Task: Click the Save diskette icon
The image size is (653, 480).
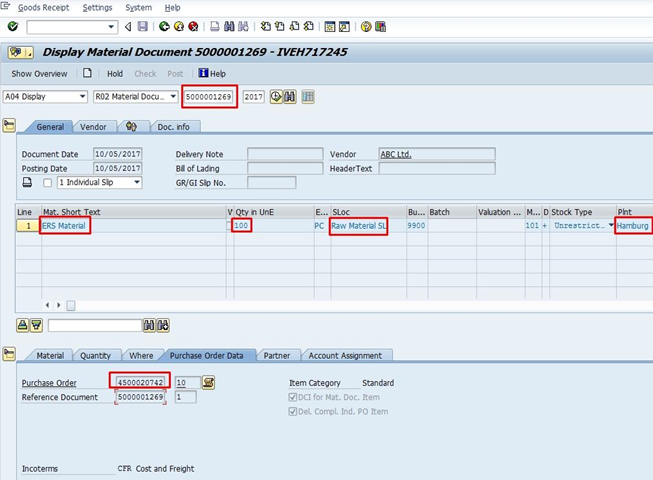Action: [142, 27]
